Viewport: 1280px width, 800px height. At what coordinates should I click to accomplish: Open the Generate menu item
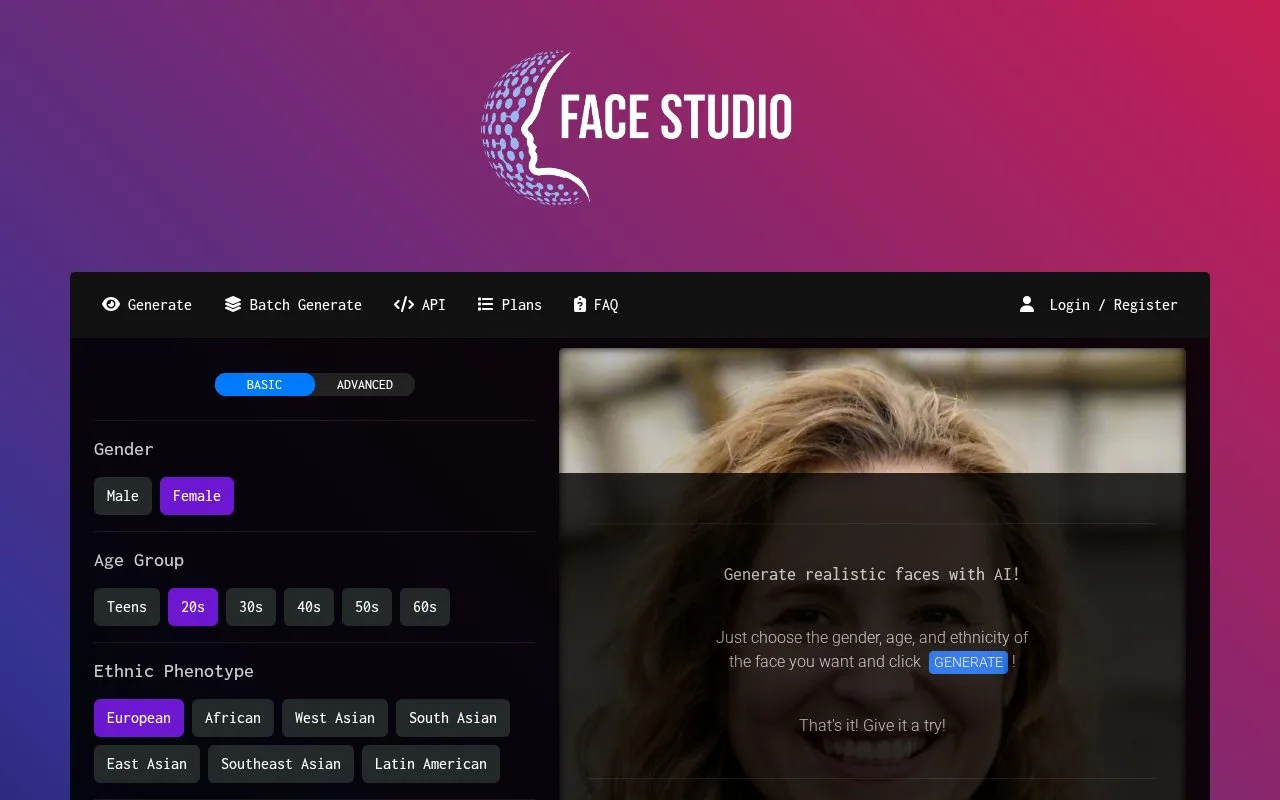147,305
